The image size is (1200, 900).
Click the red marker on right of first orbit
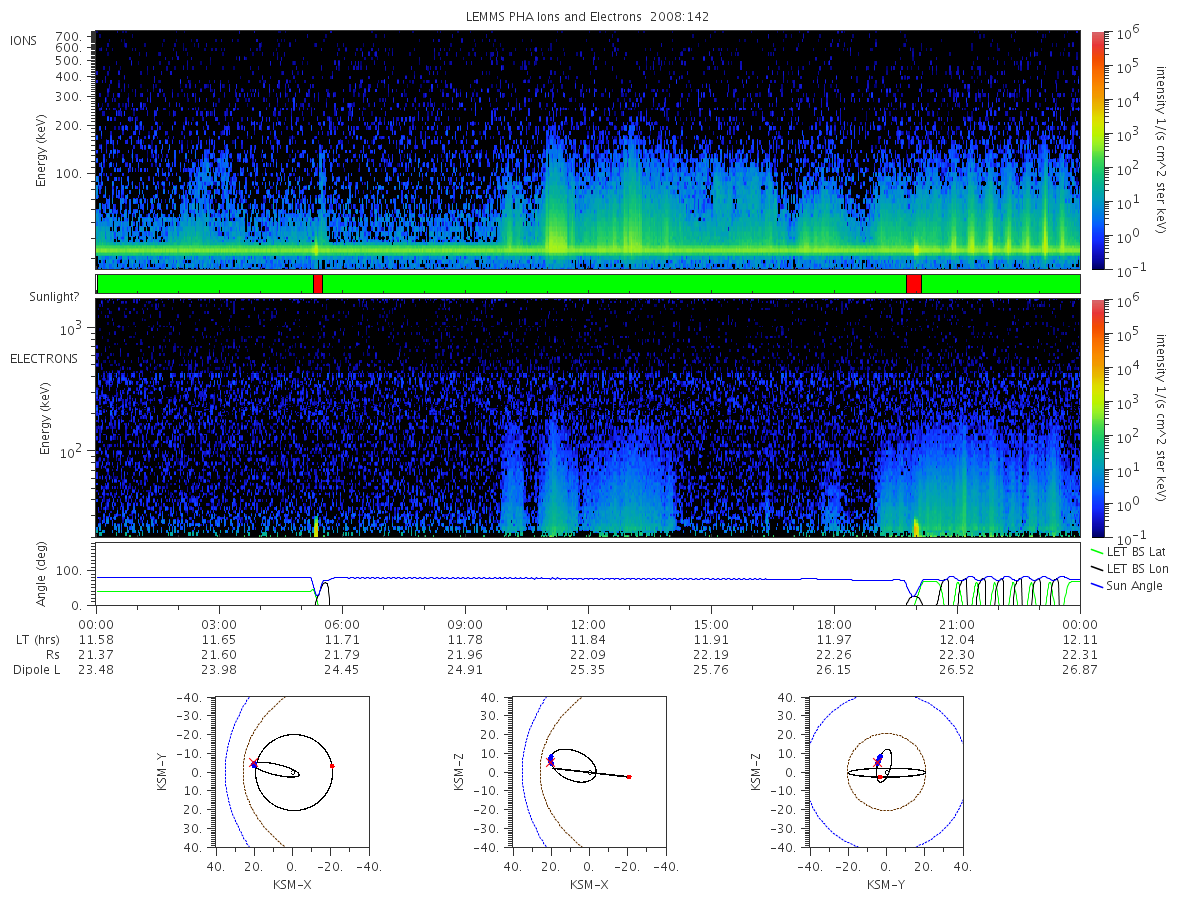(332, 765)
